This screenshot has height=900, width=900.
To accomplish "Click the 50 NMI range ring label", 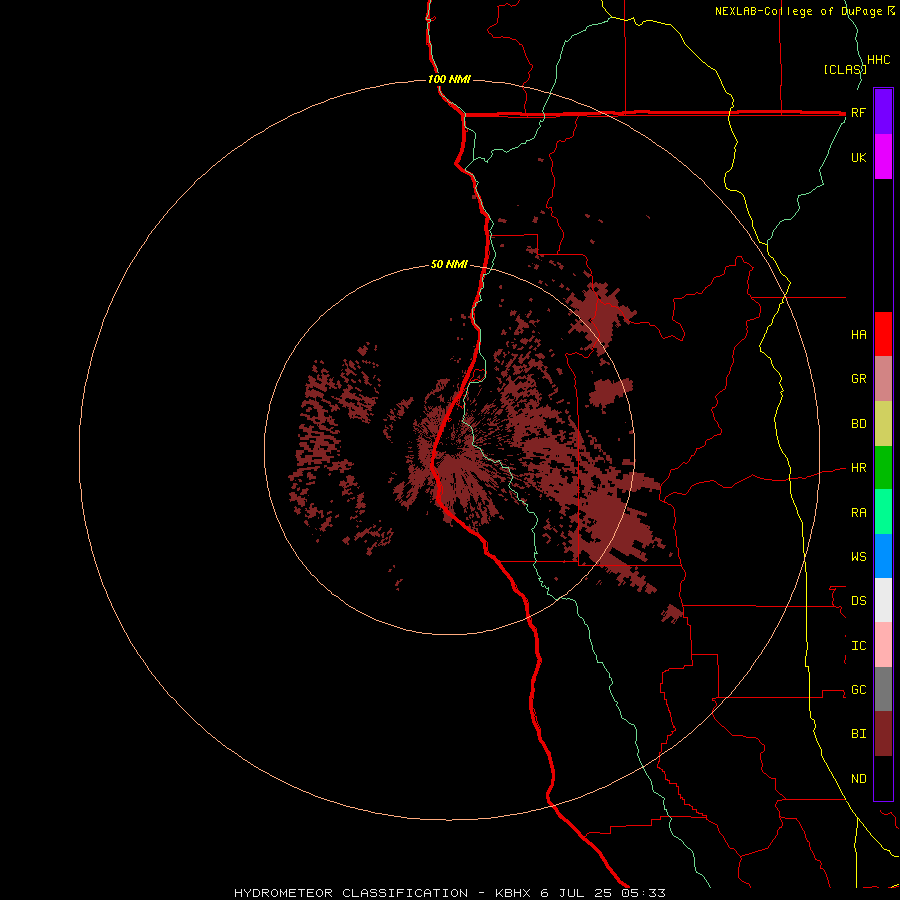I will [x=449, y=265].
